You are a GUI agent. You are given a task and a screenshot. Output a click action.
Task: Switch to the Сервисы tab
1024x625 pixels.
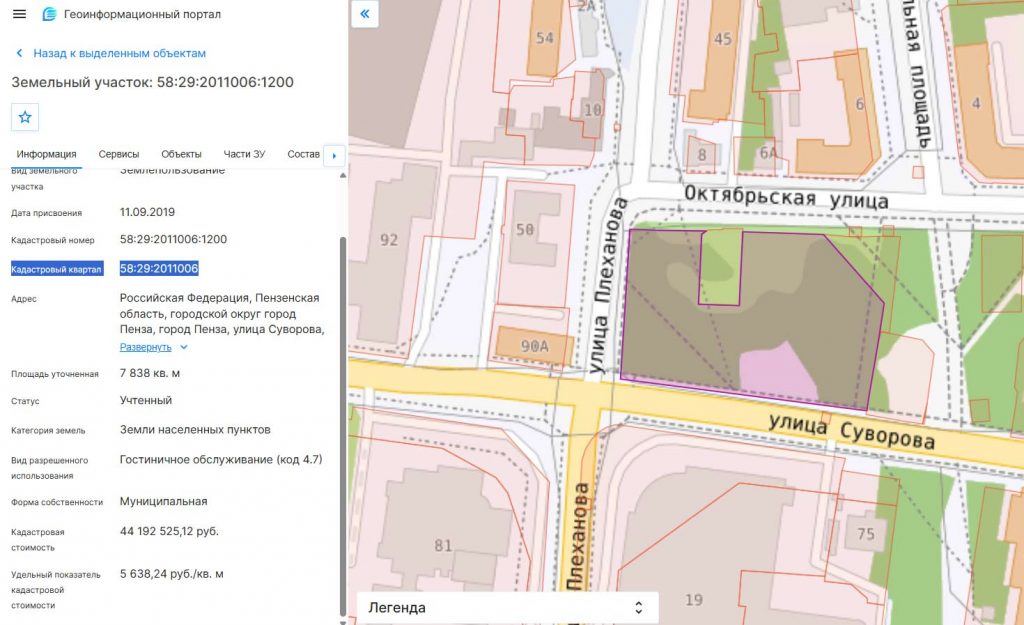[119, 154]
